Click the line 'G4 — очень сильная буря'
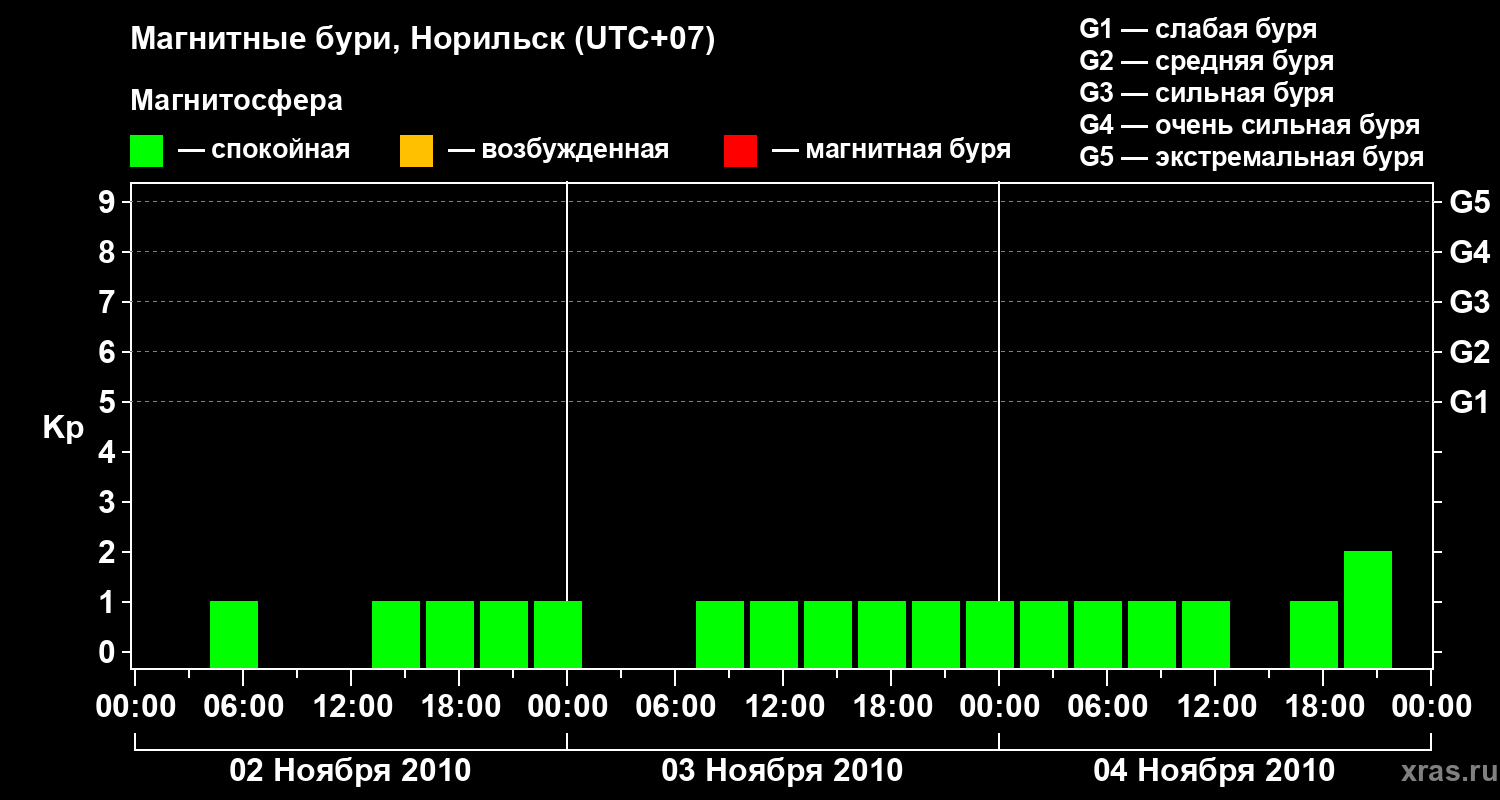Image resolution: width=1500 pixels, height=800 pixels. coord(1249,125)
